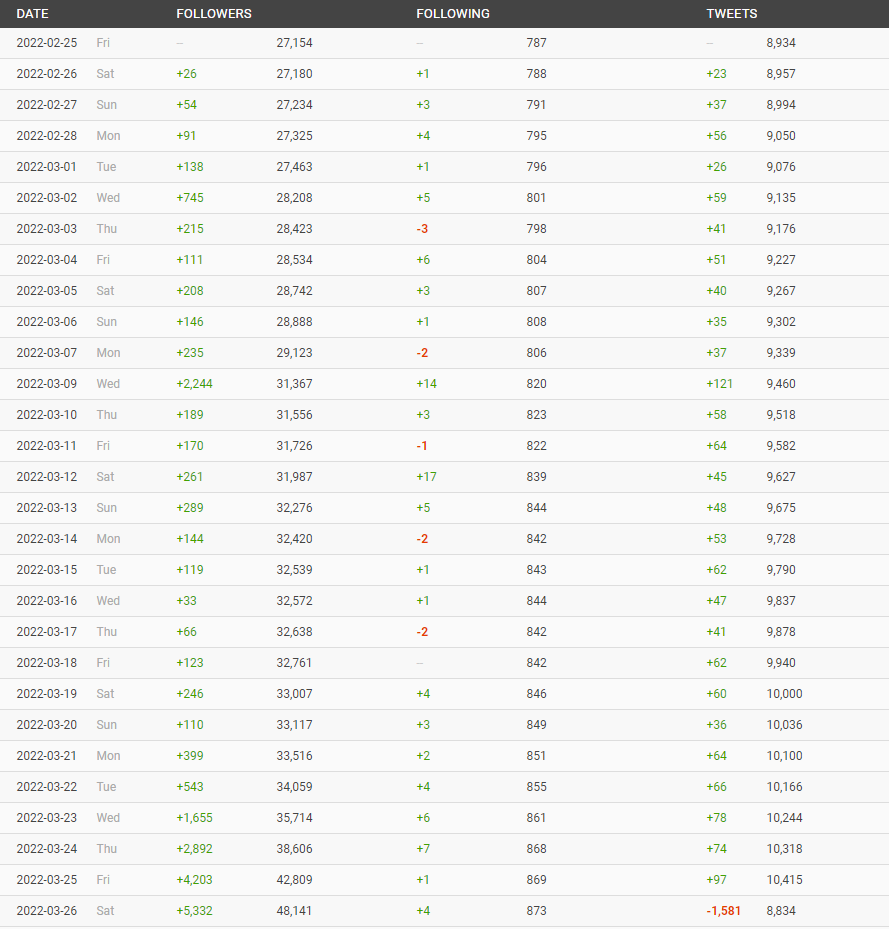Click the +4,203 followers gain
The width and height of the screenshot is (889, 929).
coord(194,880)
